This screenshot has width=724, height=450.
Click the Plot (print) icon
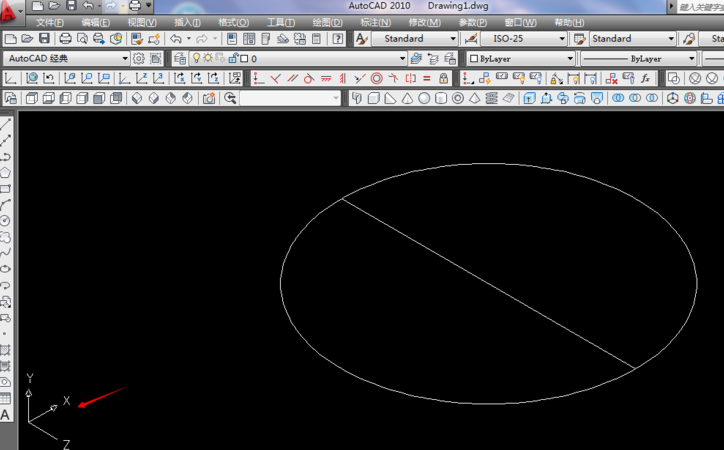(65, 39)
